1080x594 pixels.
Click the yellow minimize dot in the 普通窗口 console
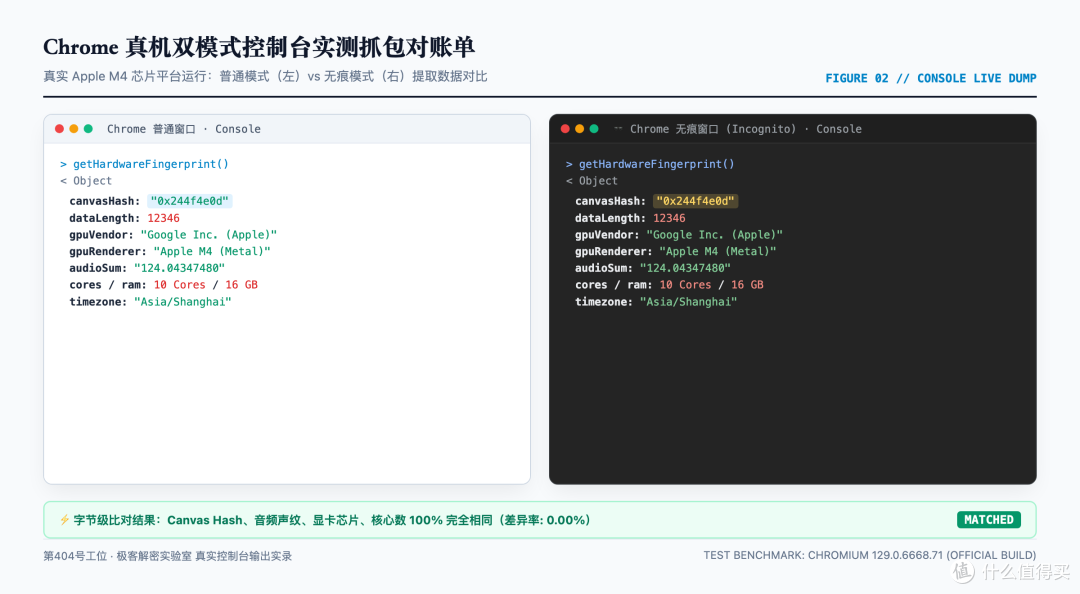click(x=74, y=129)
